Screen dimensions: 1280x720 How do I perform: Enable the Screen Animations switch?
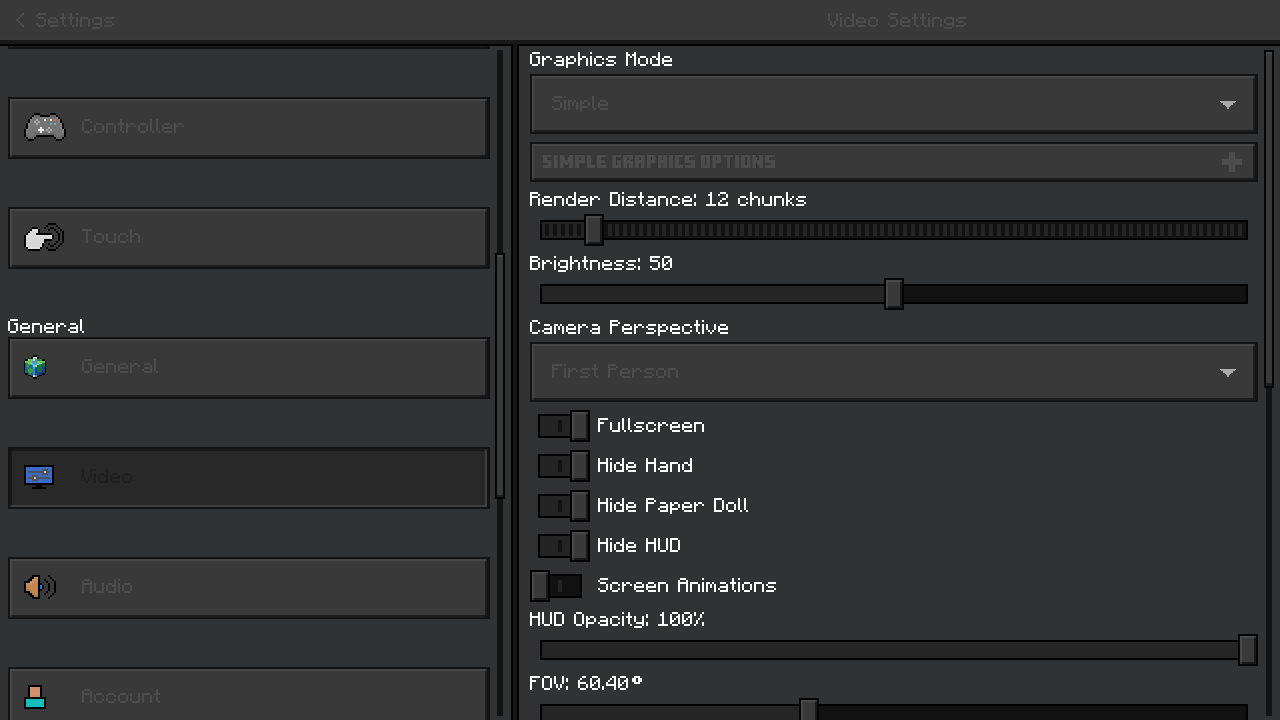(x=556, y=586)
